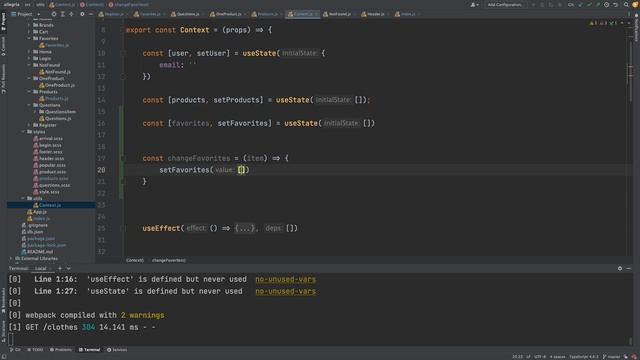Collapse the NotFound folder
This screenshot has width=640, height=360.
(29, 65)
